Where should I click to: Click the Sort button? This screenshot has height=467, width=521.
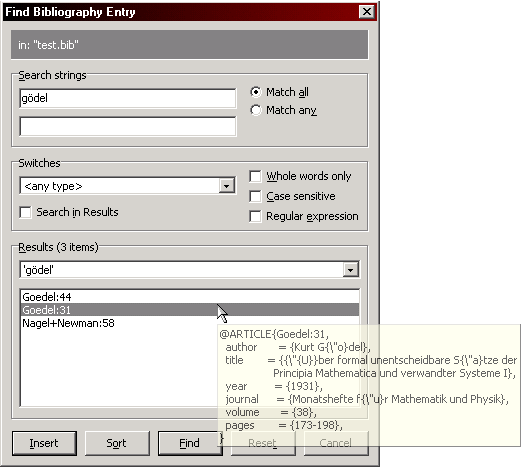(117, 443)
